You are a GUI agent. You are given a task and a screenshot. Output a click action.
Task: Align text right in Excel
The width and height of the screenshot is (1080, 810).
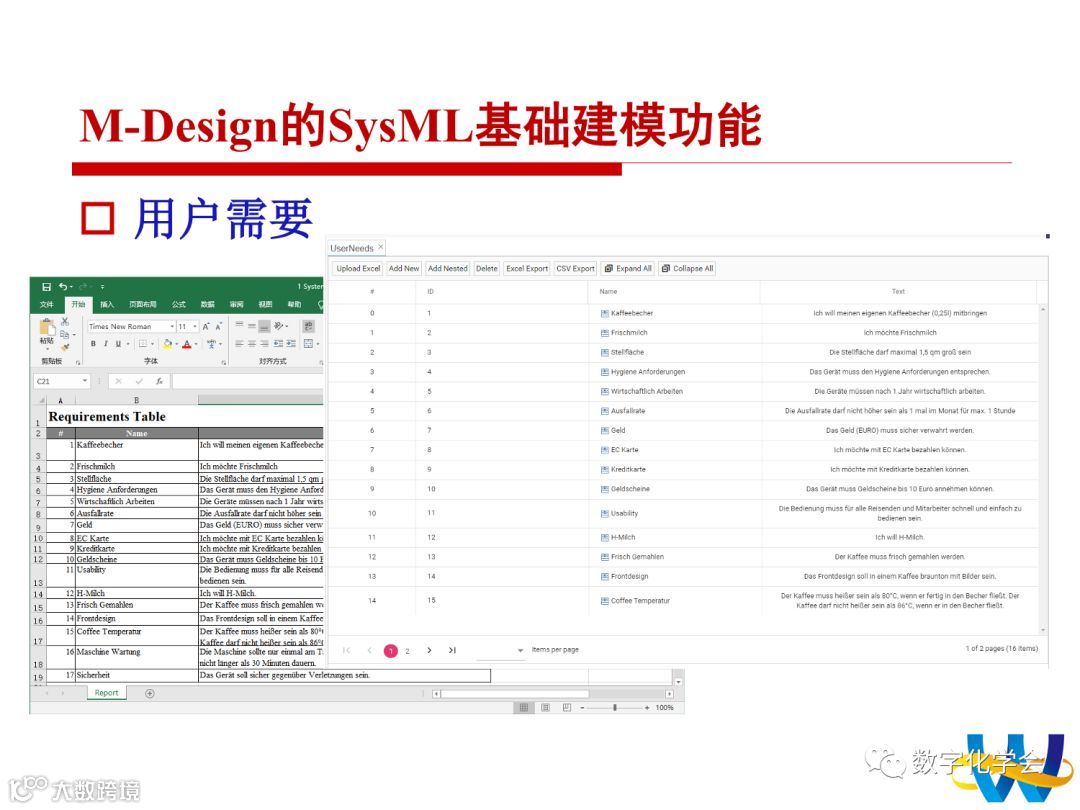(264, 344)
